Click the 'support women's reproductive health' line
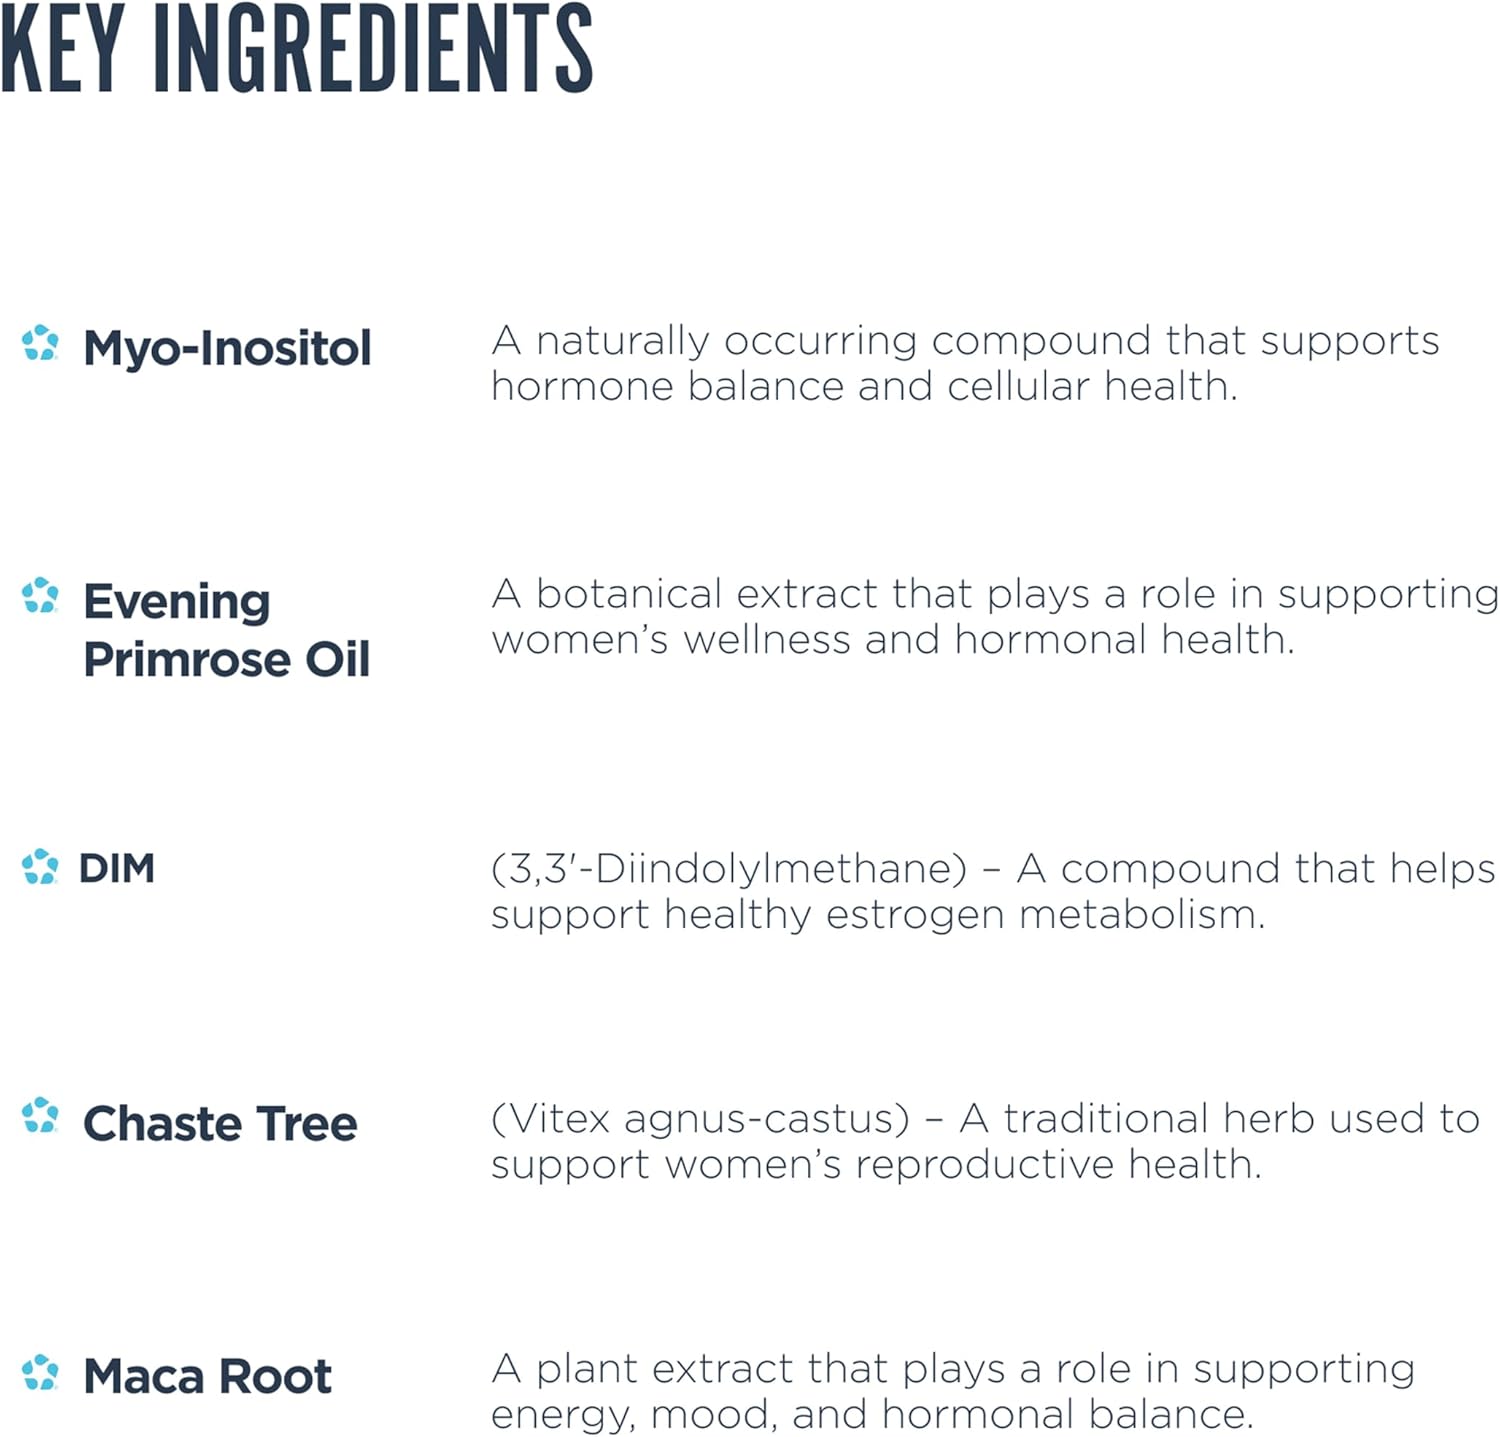Viewport: 1500px width, 1437px height. (875, 1165)
